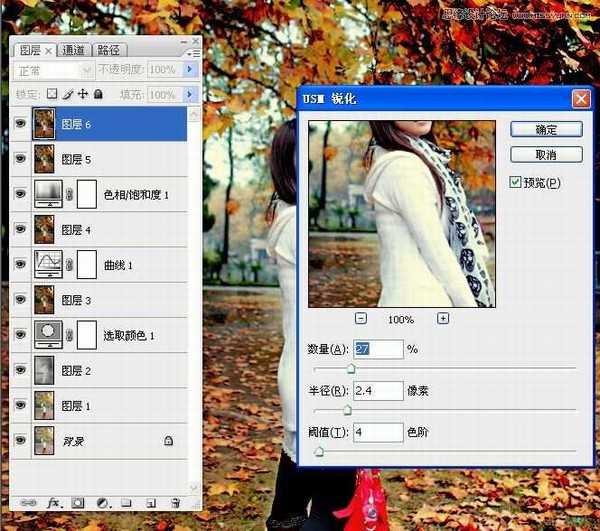Delete layer with the trash icon
The image size is (600, 531).
click(x=176, y=503)
